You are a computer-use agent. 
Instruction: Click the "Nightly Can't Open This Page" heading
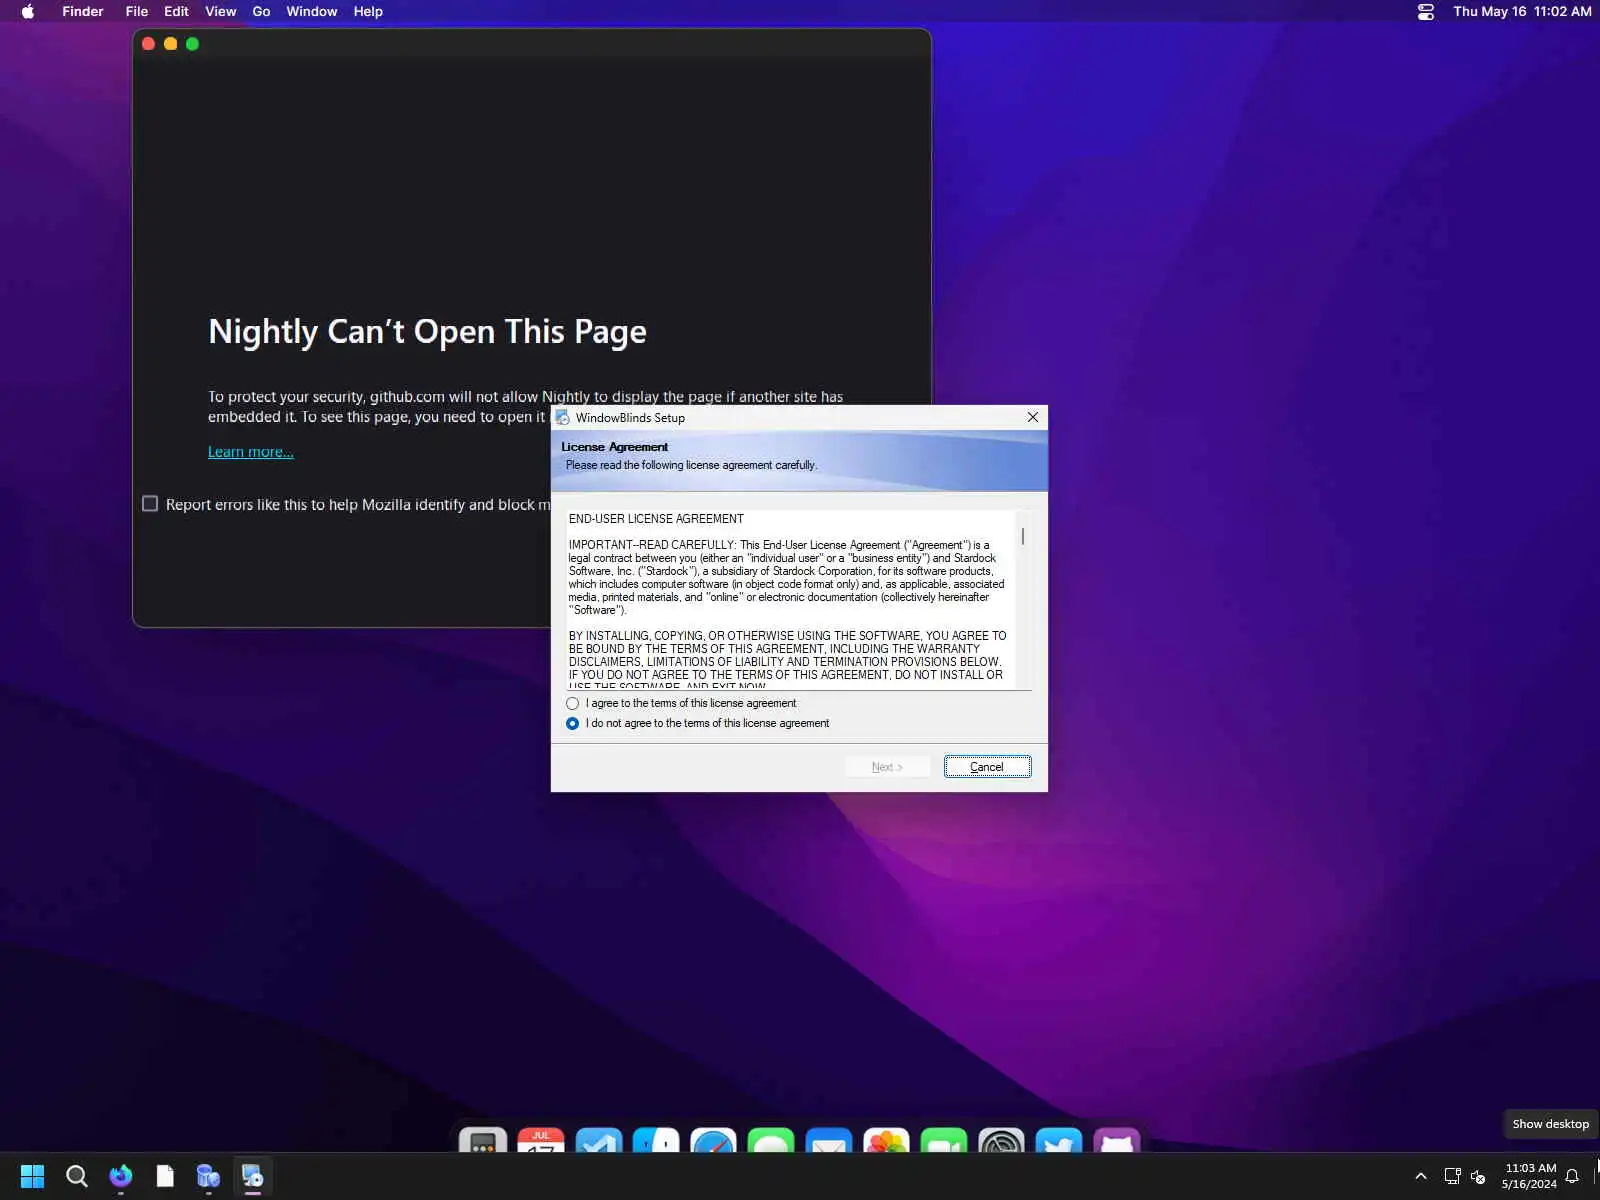(427, 332)
